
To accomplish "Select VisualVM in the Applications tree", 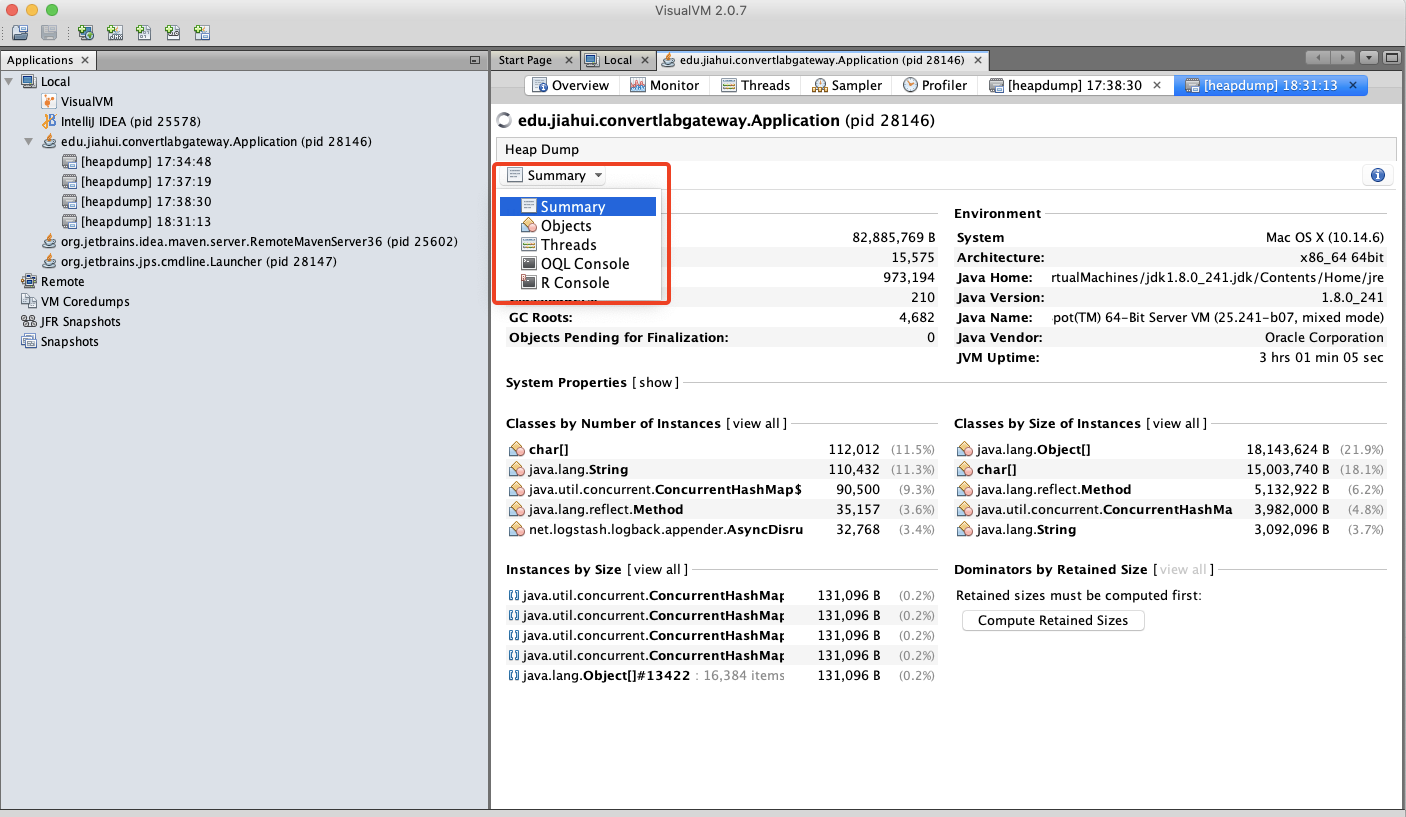I will pos(86,102).
